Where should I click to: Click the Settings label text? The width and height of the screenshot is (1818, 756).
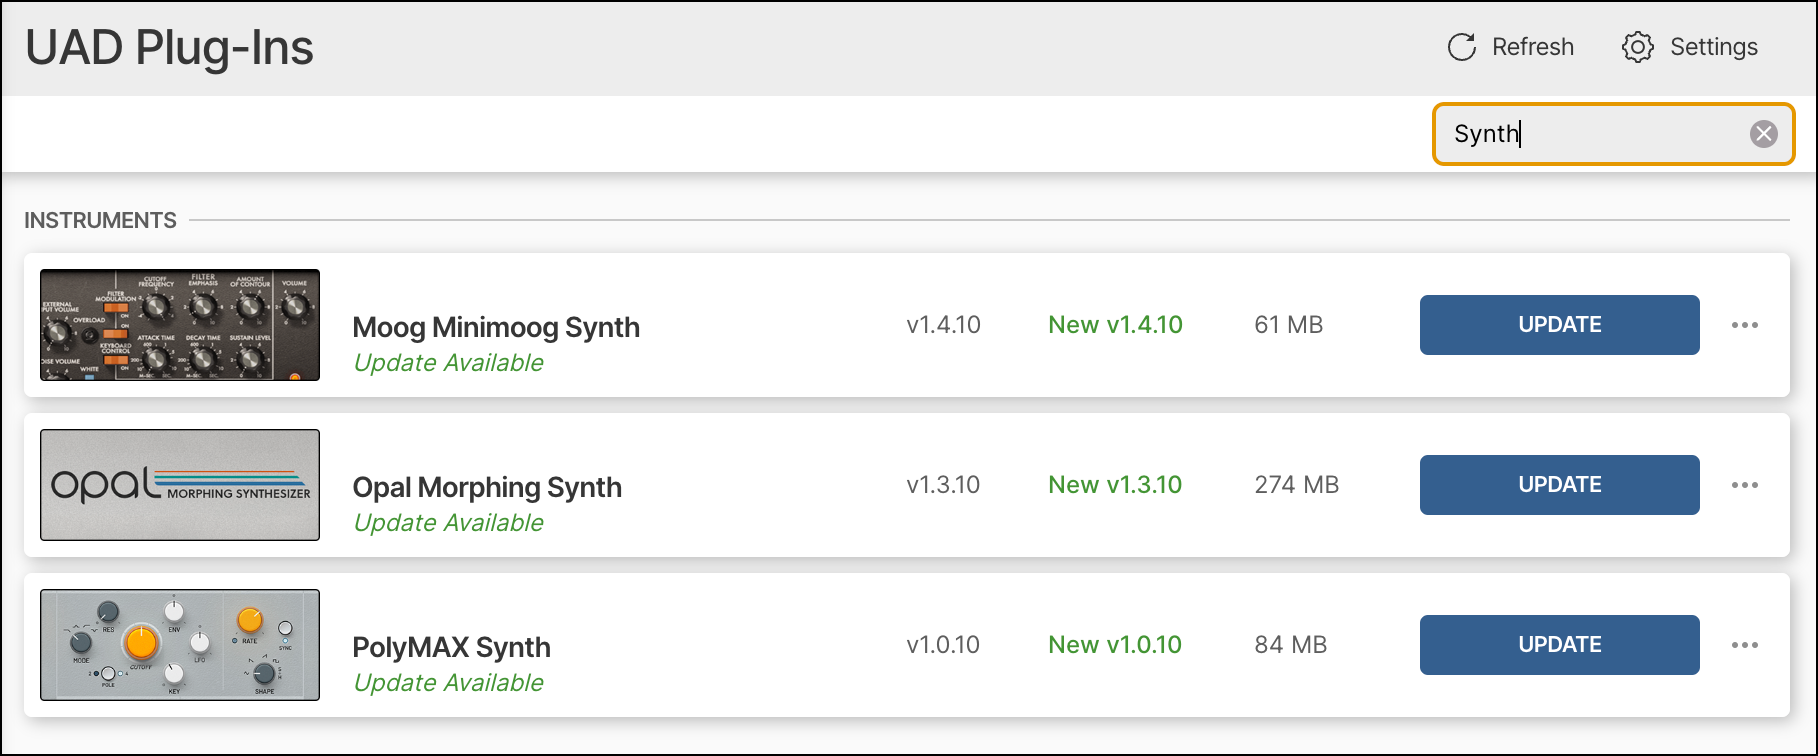[1713, 47]
